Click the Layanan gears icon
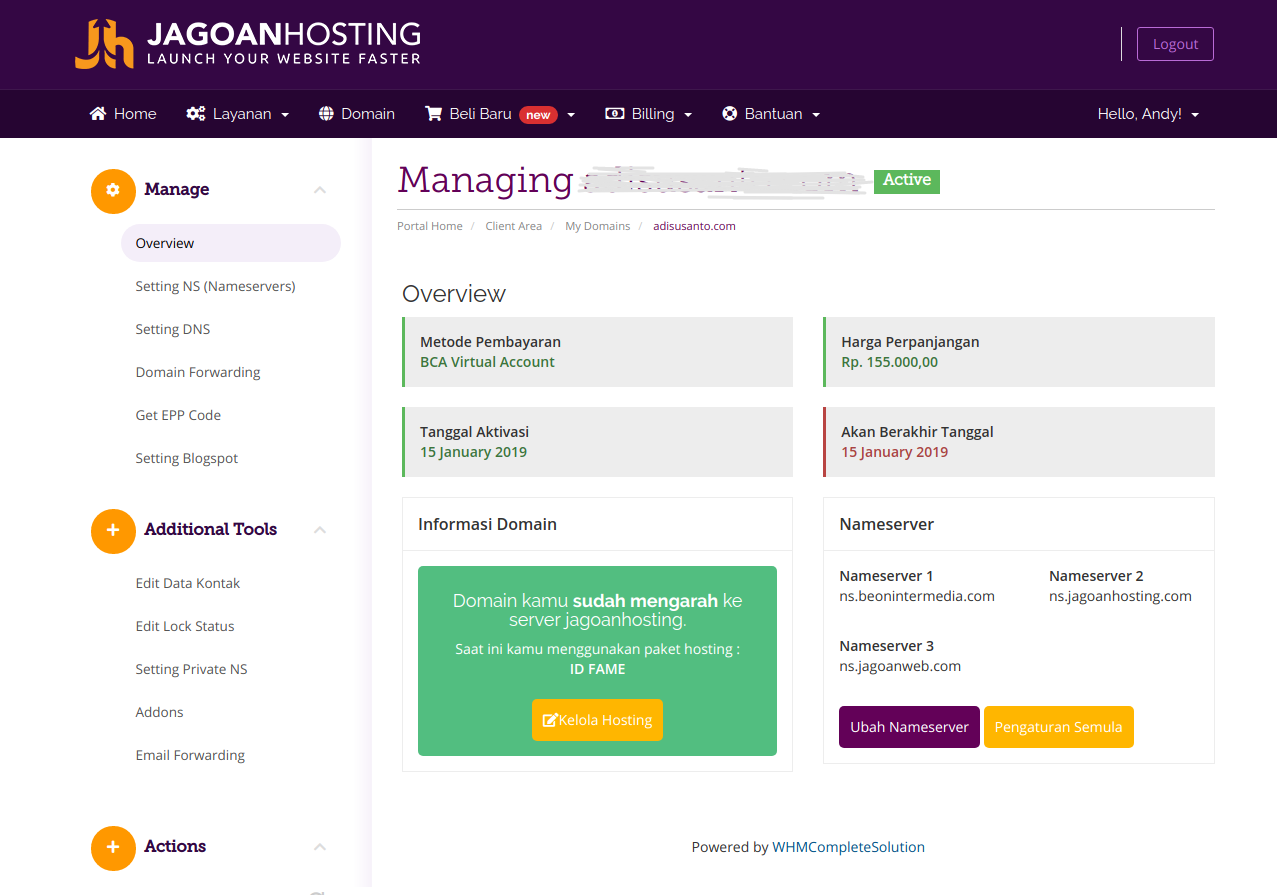Image resolution: width=1277 pixels, height=895 pixels. point(196,114)
